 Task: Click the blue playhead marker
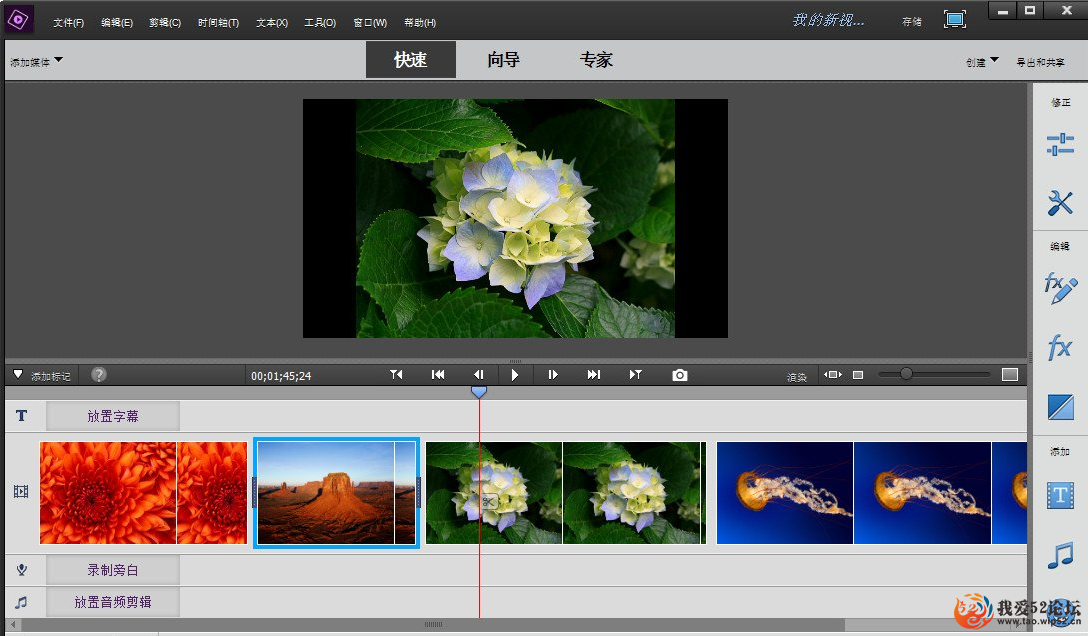tap(479, 392)
